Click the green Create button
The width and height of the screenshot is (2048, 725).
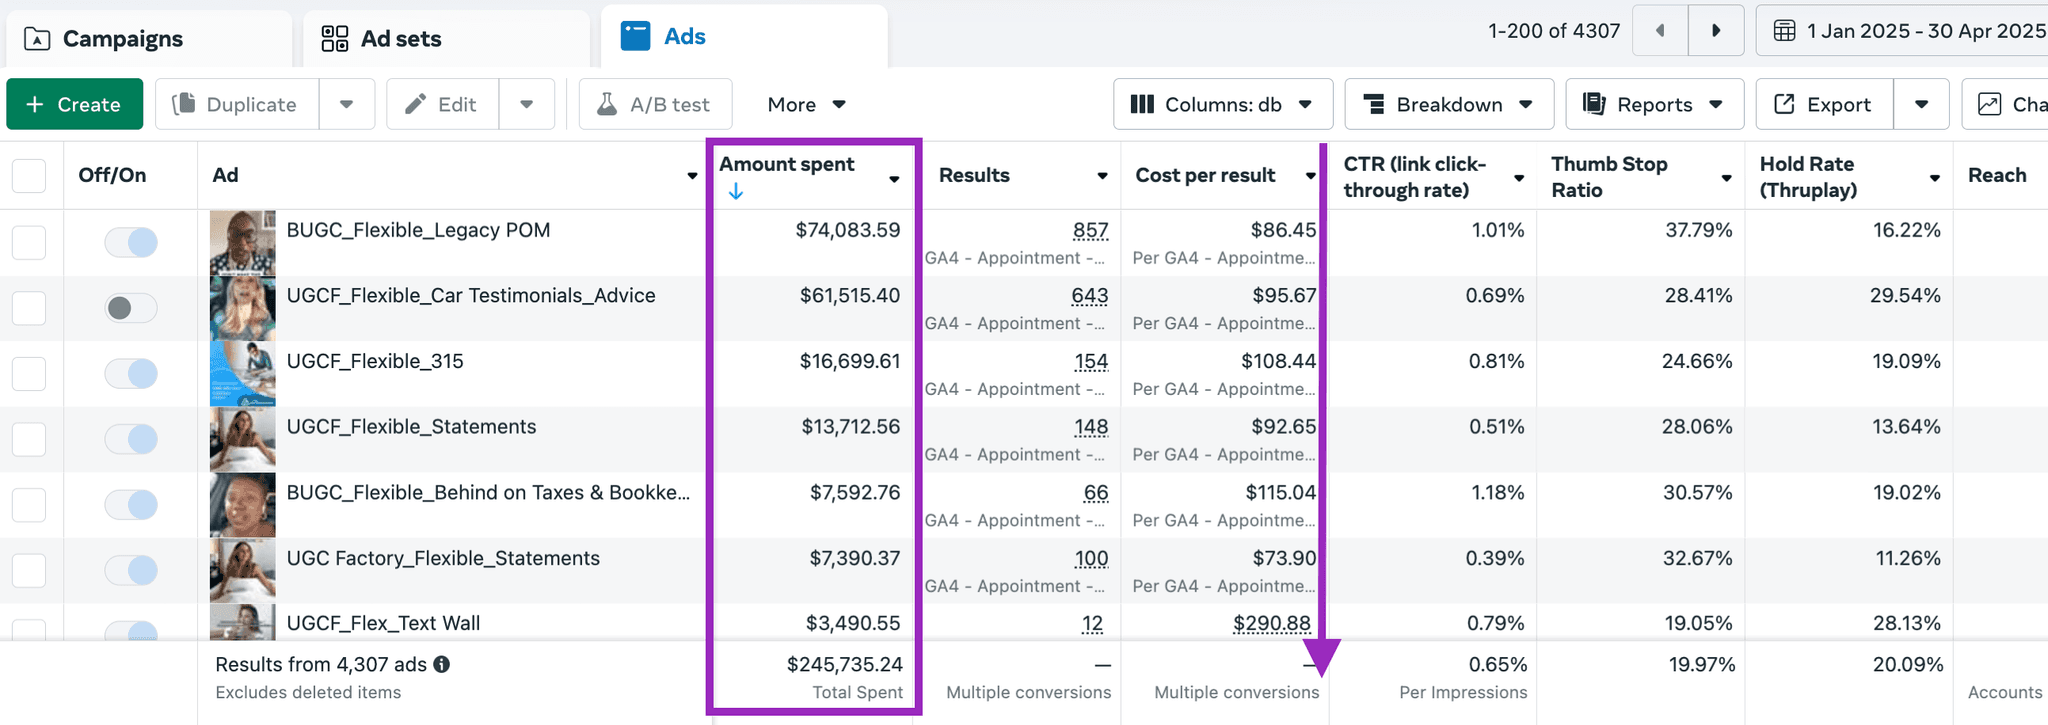point(75,104)
